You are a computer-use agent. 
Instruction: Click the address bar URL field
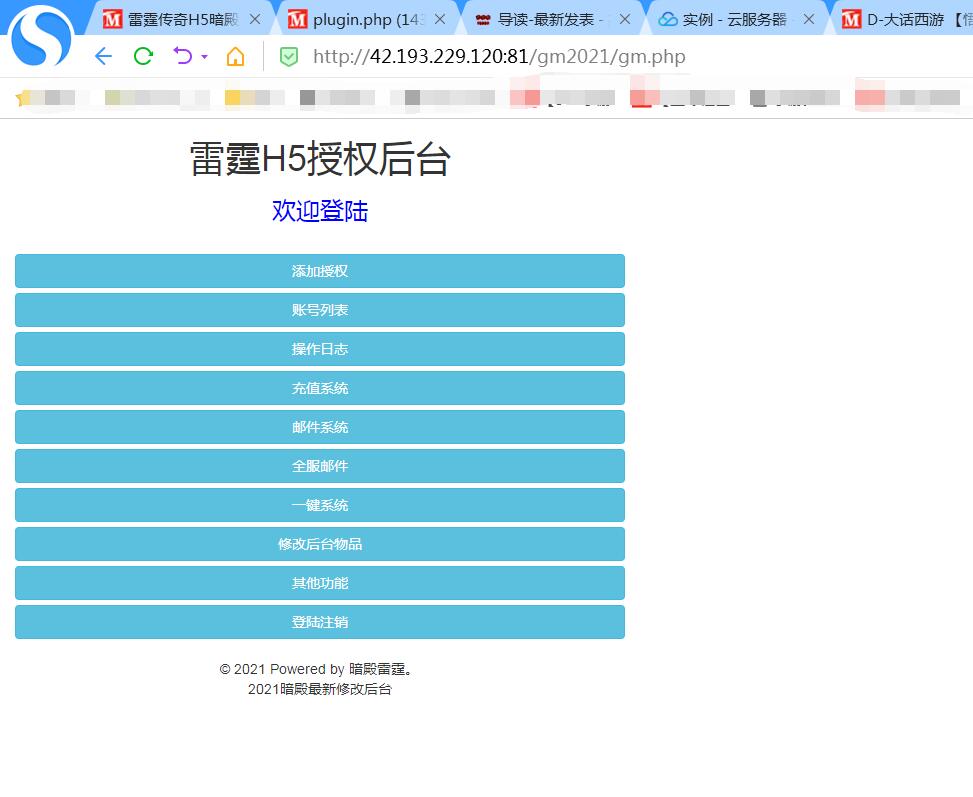click(500, 56)
